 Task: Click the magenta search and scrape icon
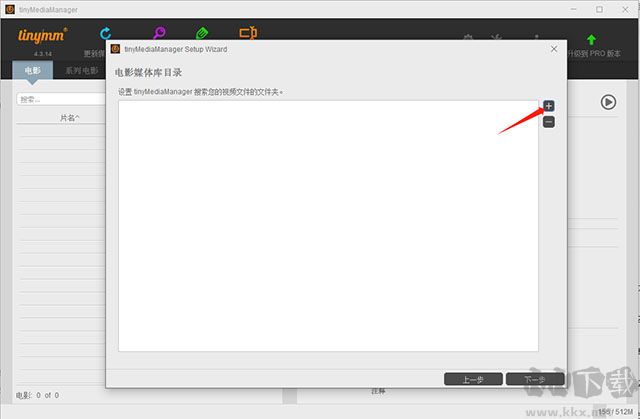coord(160,33)
